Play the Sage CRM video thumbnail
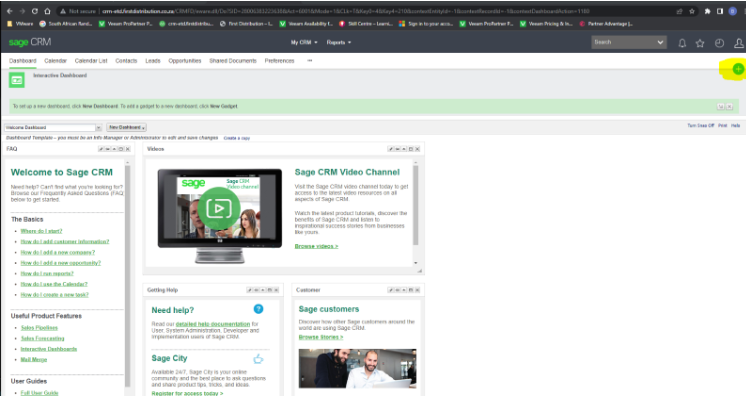Image resolution: width=746 pixels, height=404 pixels. pos(219,208)
